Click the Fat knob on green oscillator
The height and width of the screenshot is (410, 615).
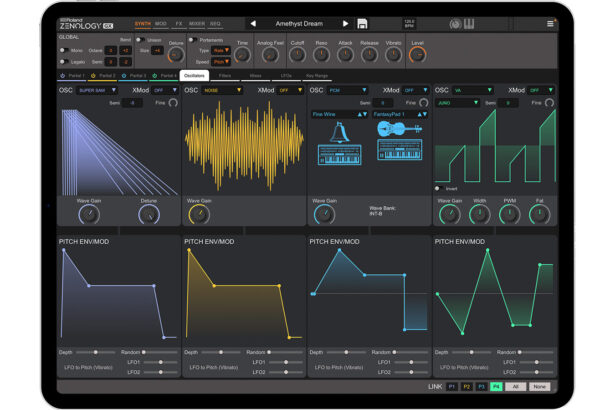click(x=540, y=215)
